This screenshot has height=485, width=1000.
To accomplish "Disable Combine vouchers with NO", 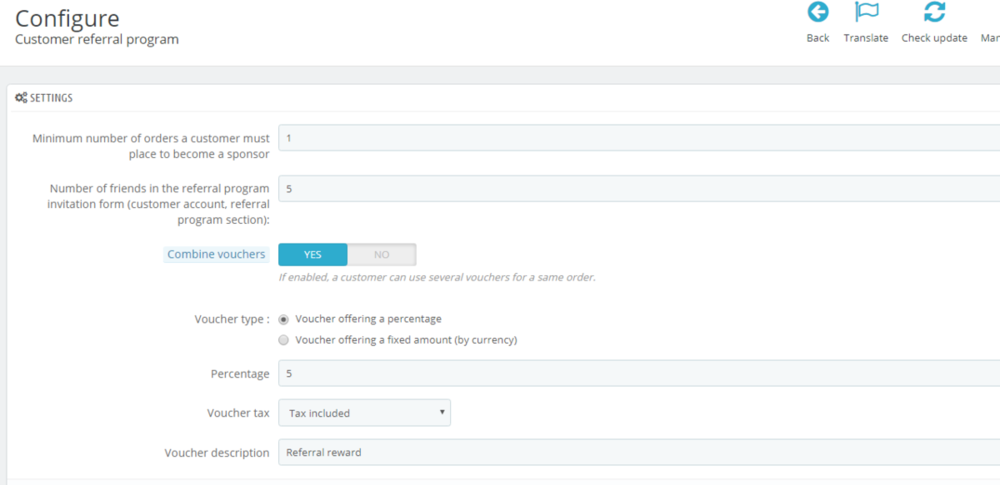I will coord(381,255).
